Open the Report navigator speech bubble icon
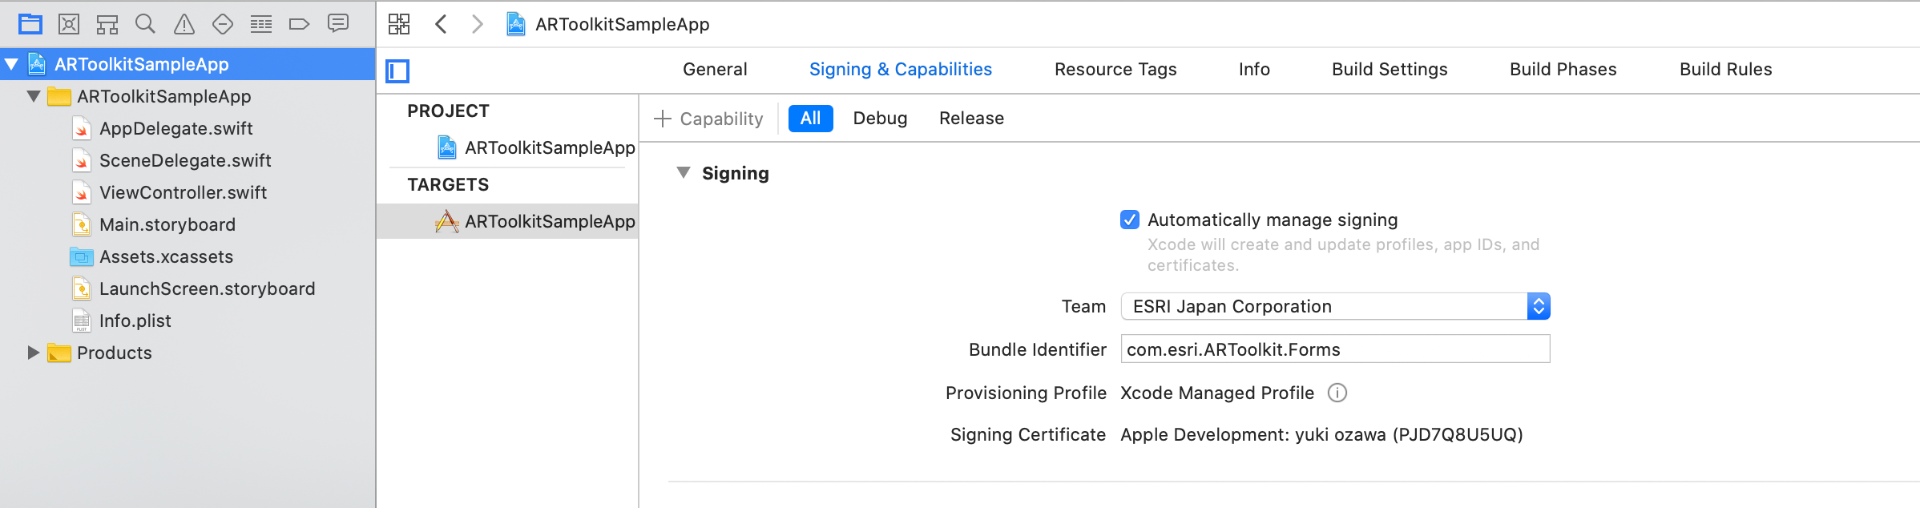1920x508 pixels. [338, 23]
